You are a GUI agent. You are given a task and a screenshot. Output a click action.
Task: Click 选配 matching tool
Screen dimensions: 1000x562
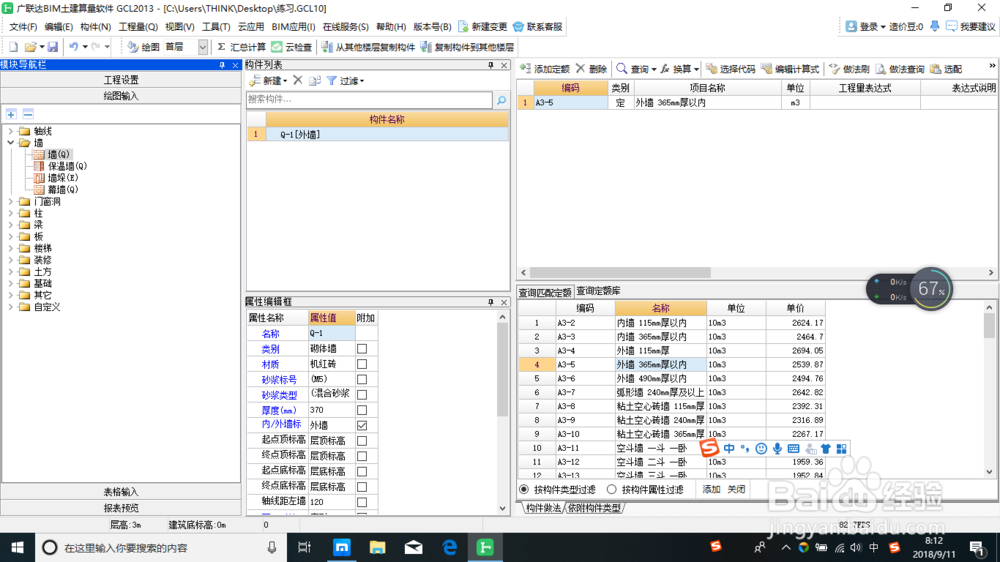(x=946, y=69)
